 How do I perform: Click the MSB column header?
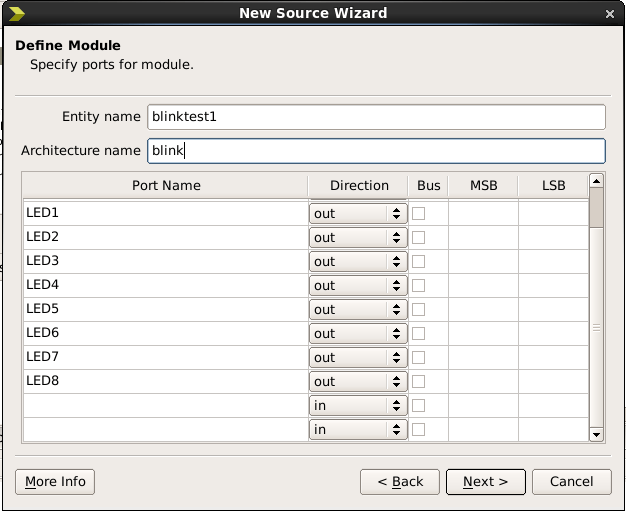click(483, 186)
